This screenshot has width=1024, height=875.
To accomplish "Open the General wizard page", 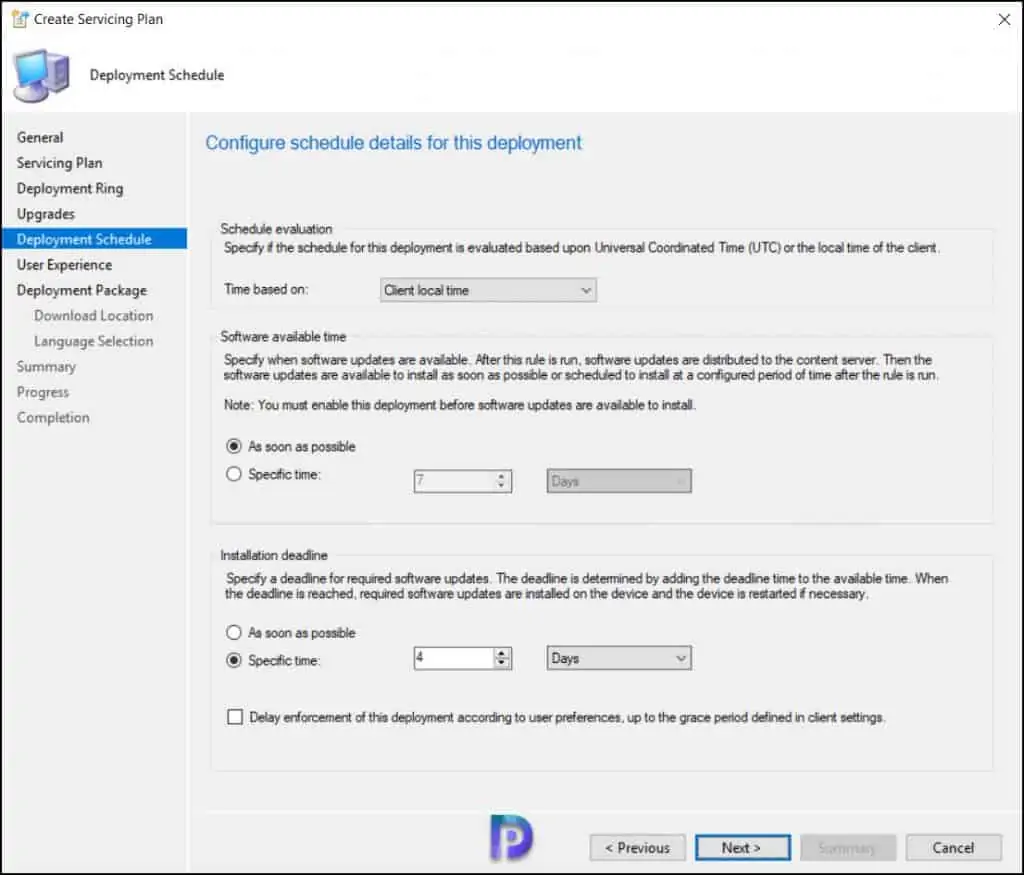I will tap(40, 137).
